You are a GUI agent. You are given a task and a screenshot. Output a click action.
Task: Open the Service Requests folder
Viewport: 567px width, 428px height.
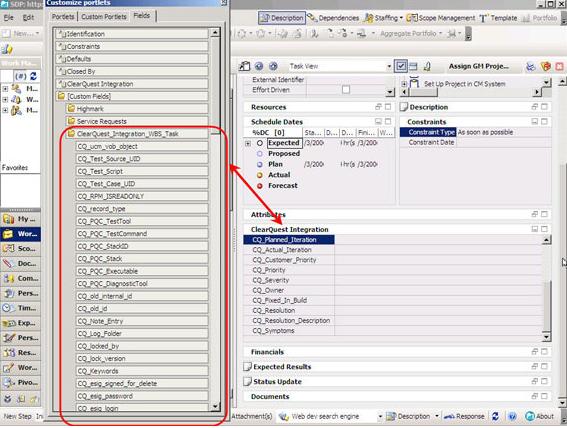click(137, 121)
